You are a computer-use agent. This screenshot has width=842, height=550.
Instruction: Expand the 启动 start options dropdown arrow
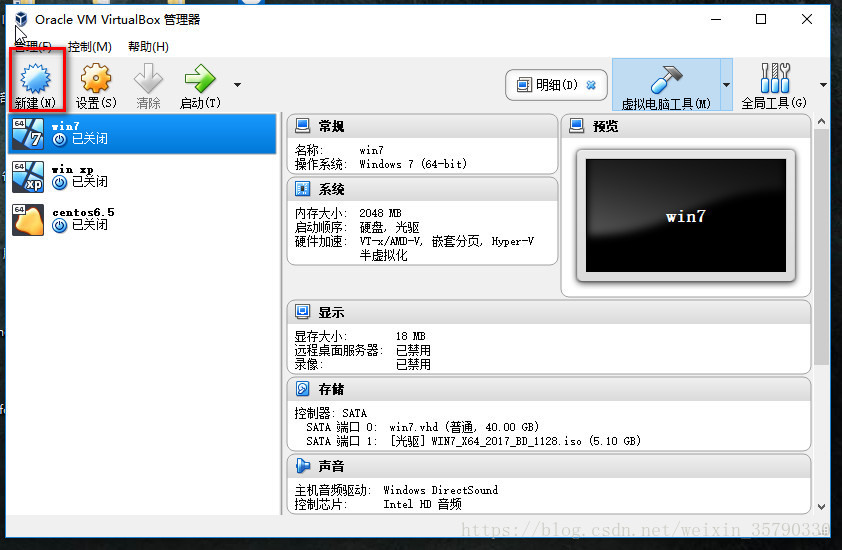point(237,85)
